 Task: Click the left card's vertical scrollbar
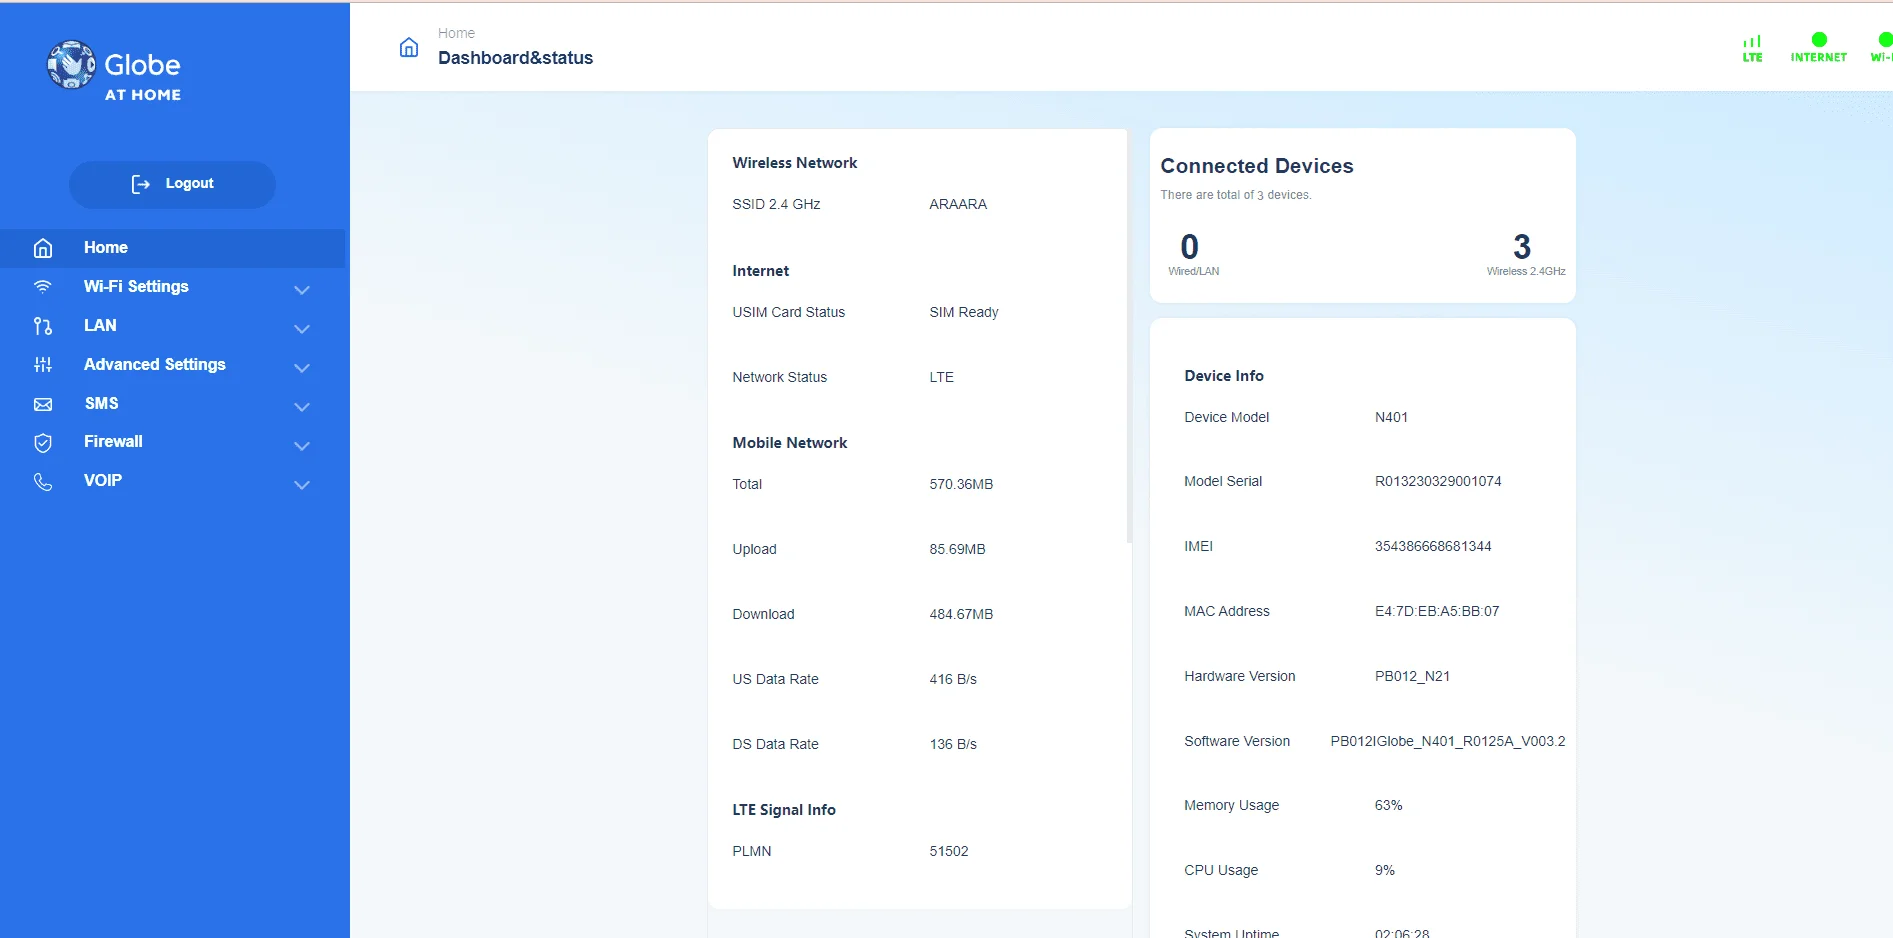tap(1129, 335)
